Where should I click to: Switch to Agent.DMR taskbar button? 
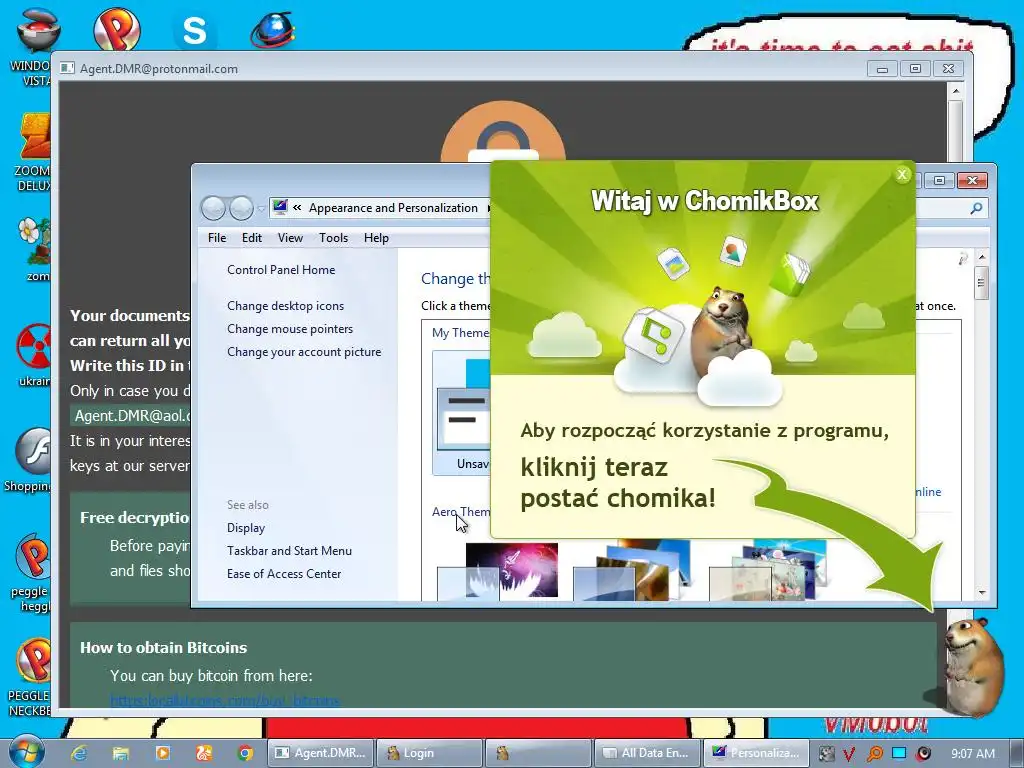pyautogui.click(x=321, y=753)
